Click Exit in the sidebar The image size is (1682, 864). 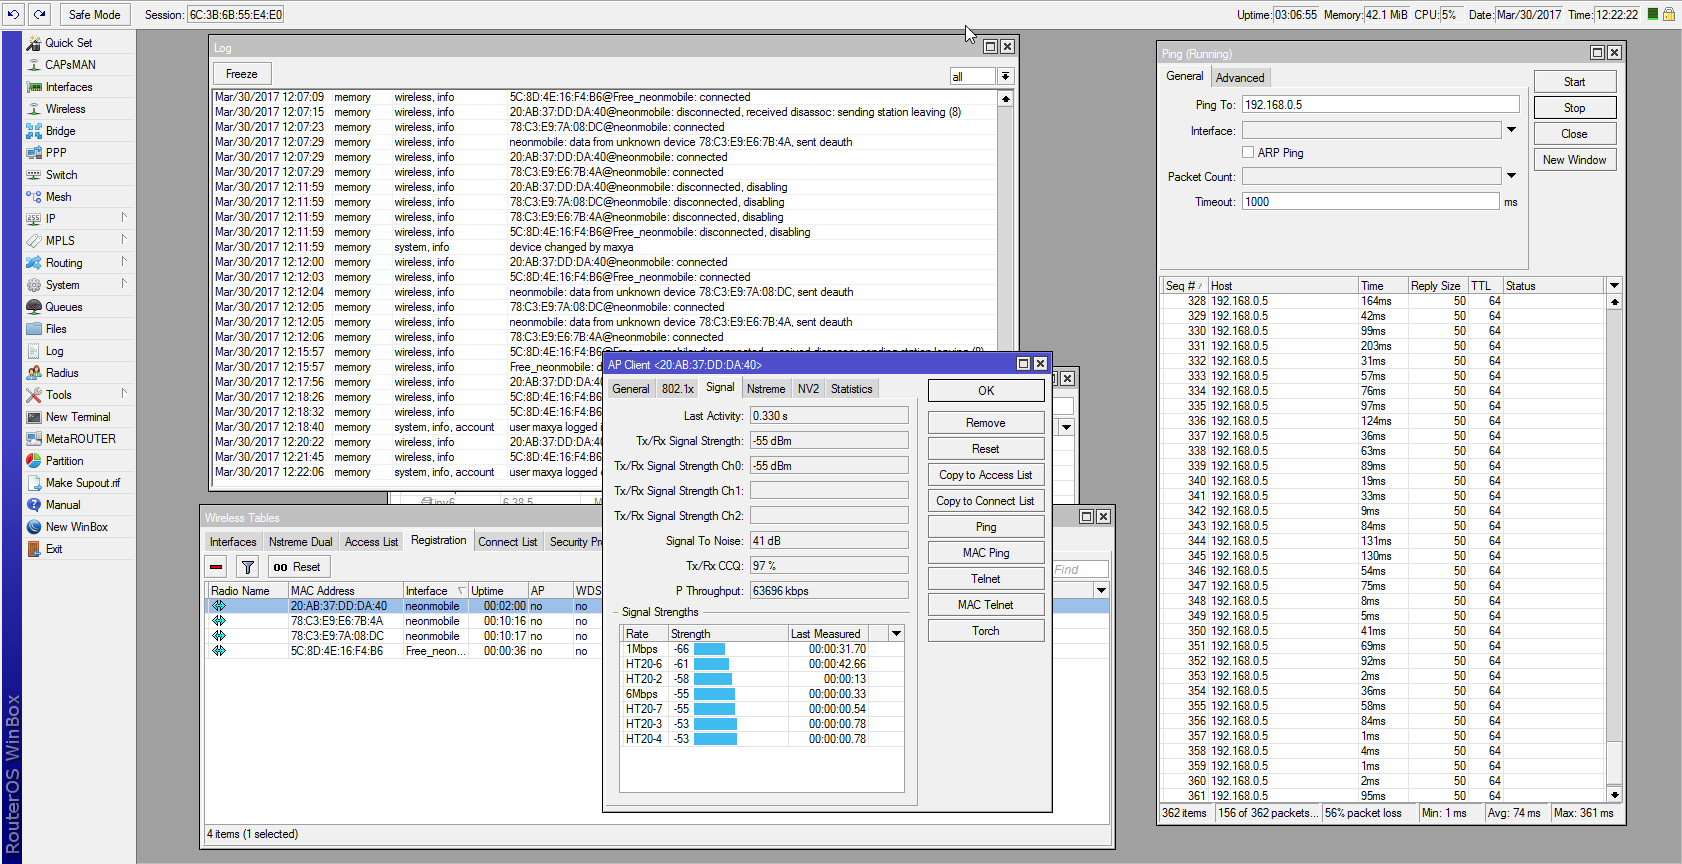54,549
